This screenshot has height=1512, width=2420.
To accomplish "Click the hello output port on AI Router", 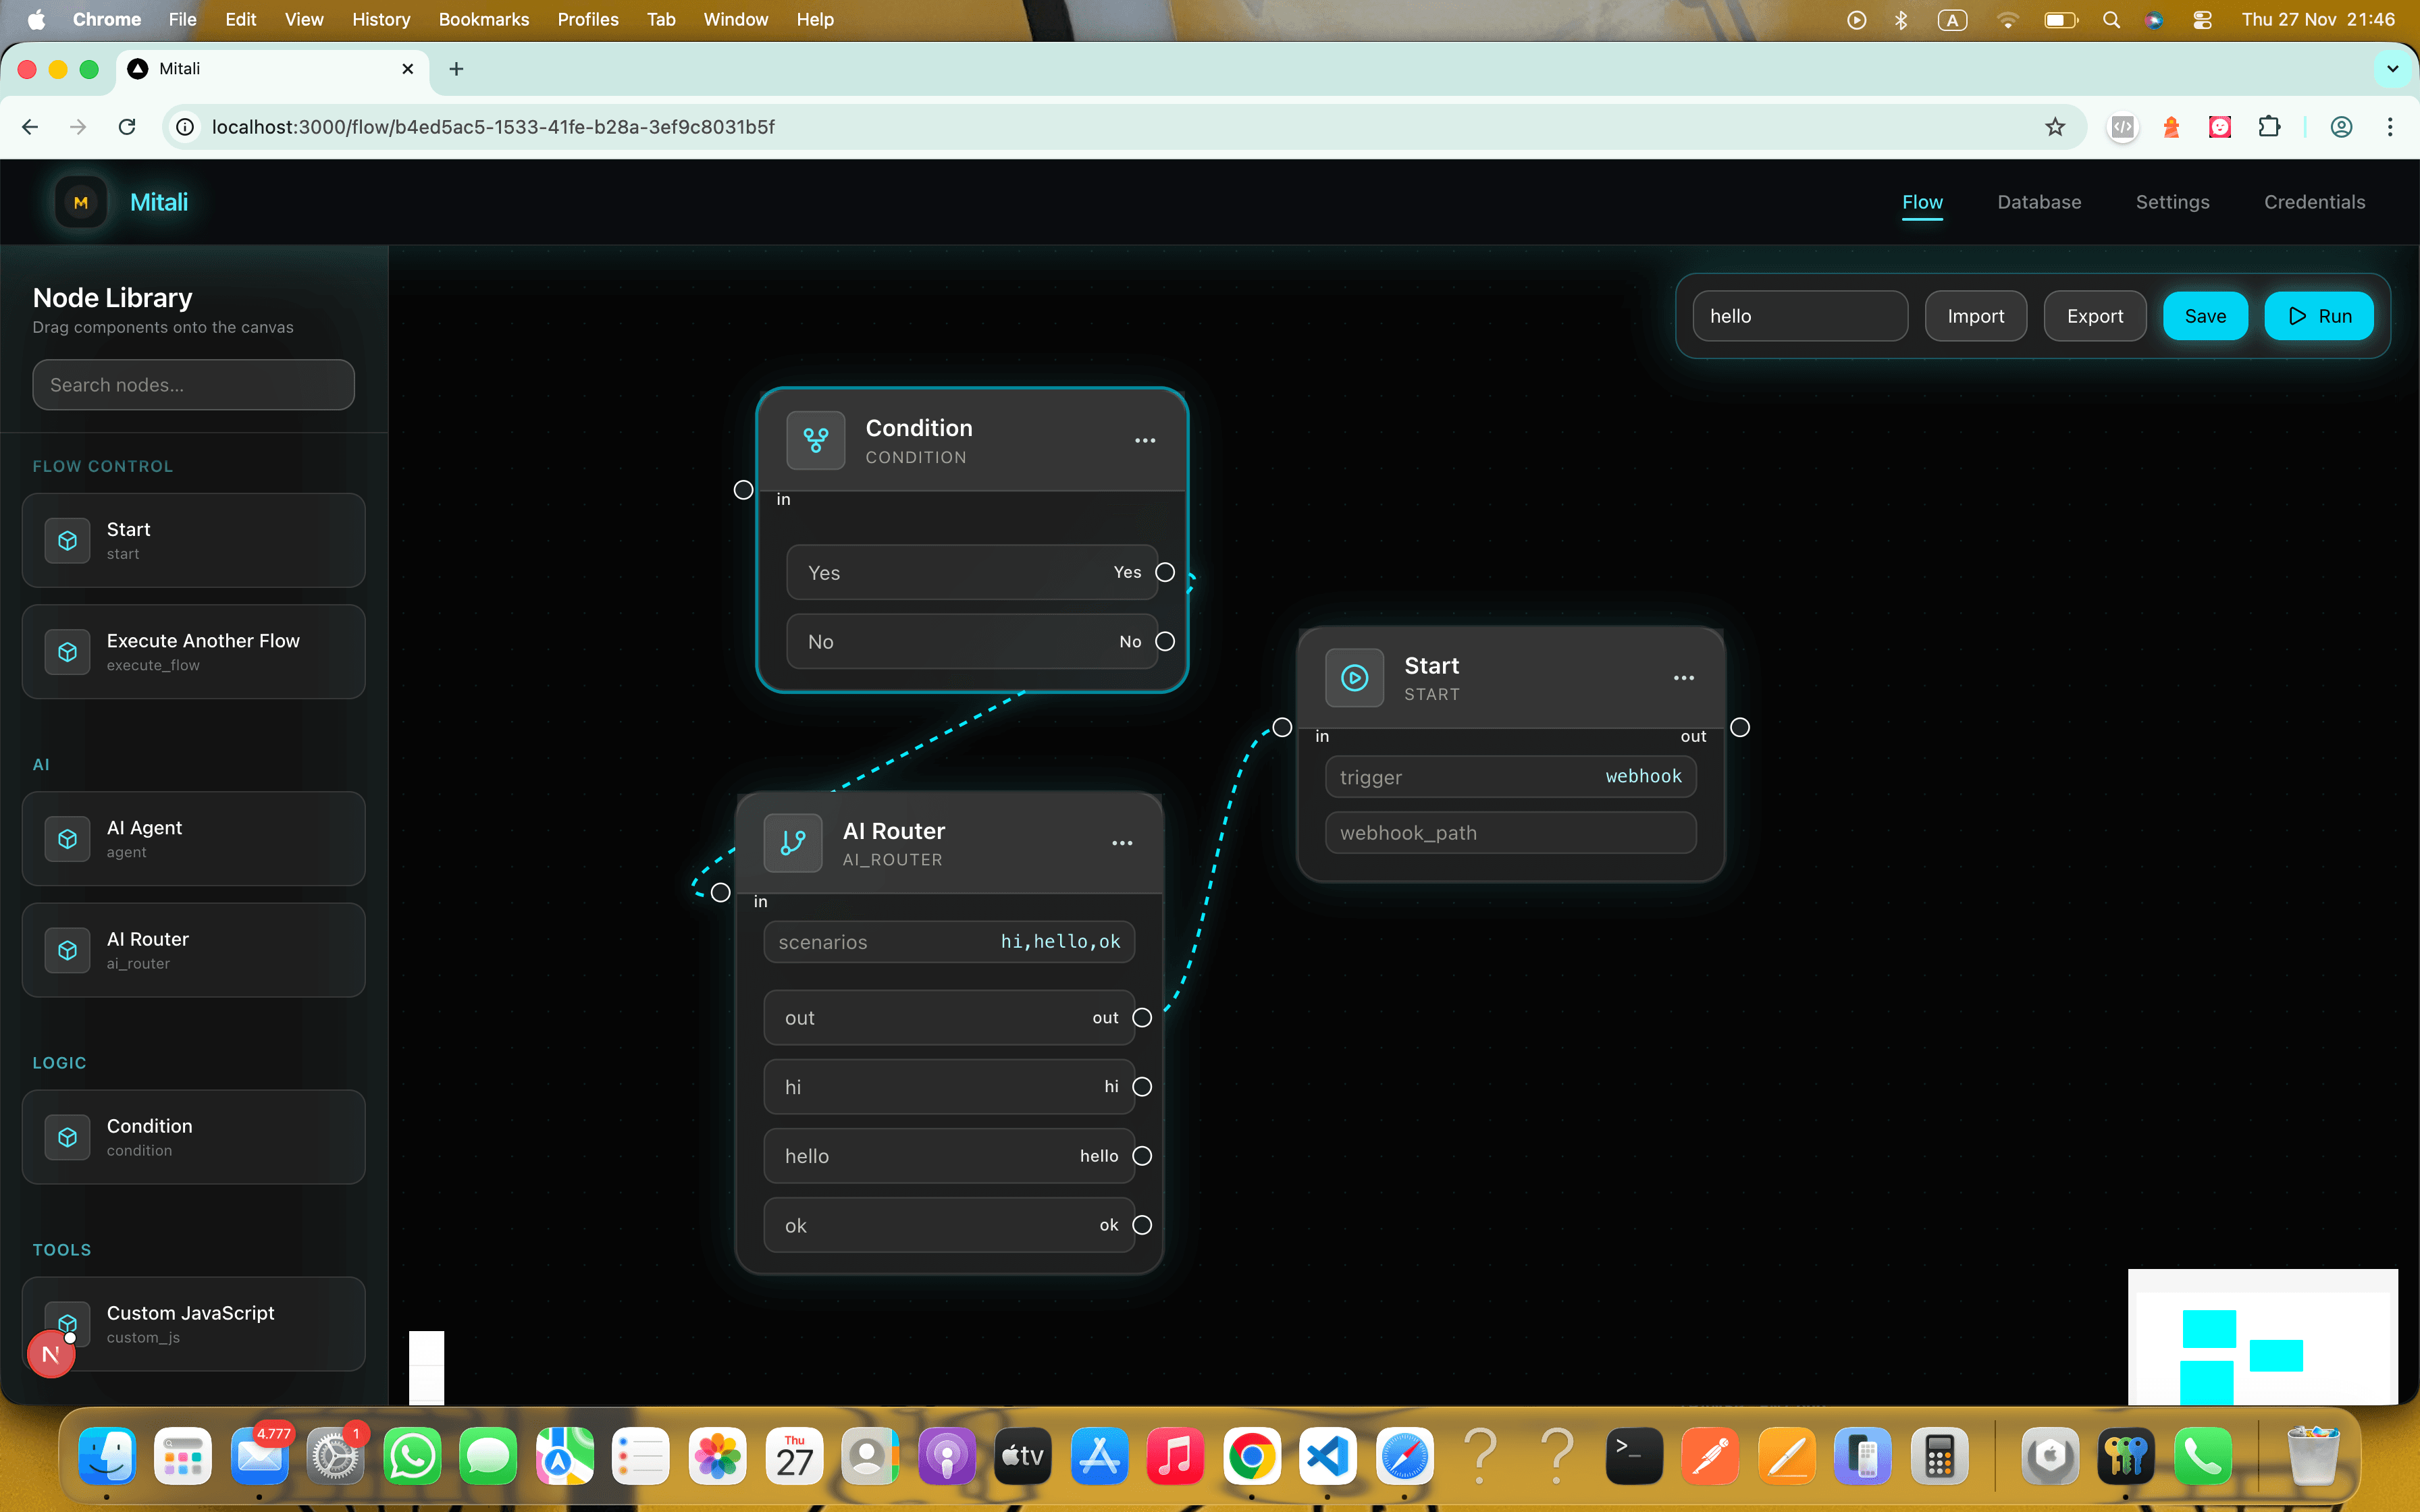I will (x=1141, y=1155).
